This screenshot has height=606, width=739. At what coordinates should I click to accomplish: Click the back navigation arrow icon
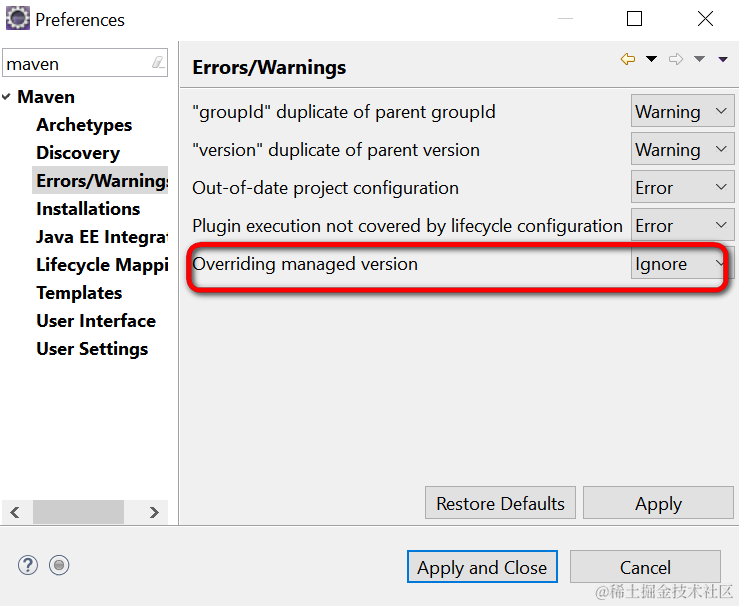coord(628,60)
